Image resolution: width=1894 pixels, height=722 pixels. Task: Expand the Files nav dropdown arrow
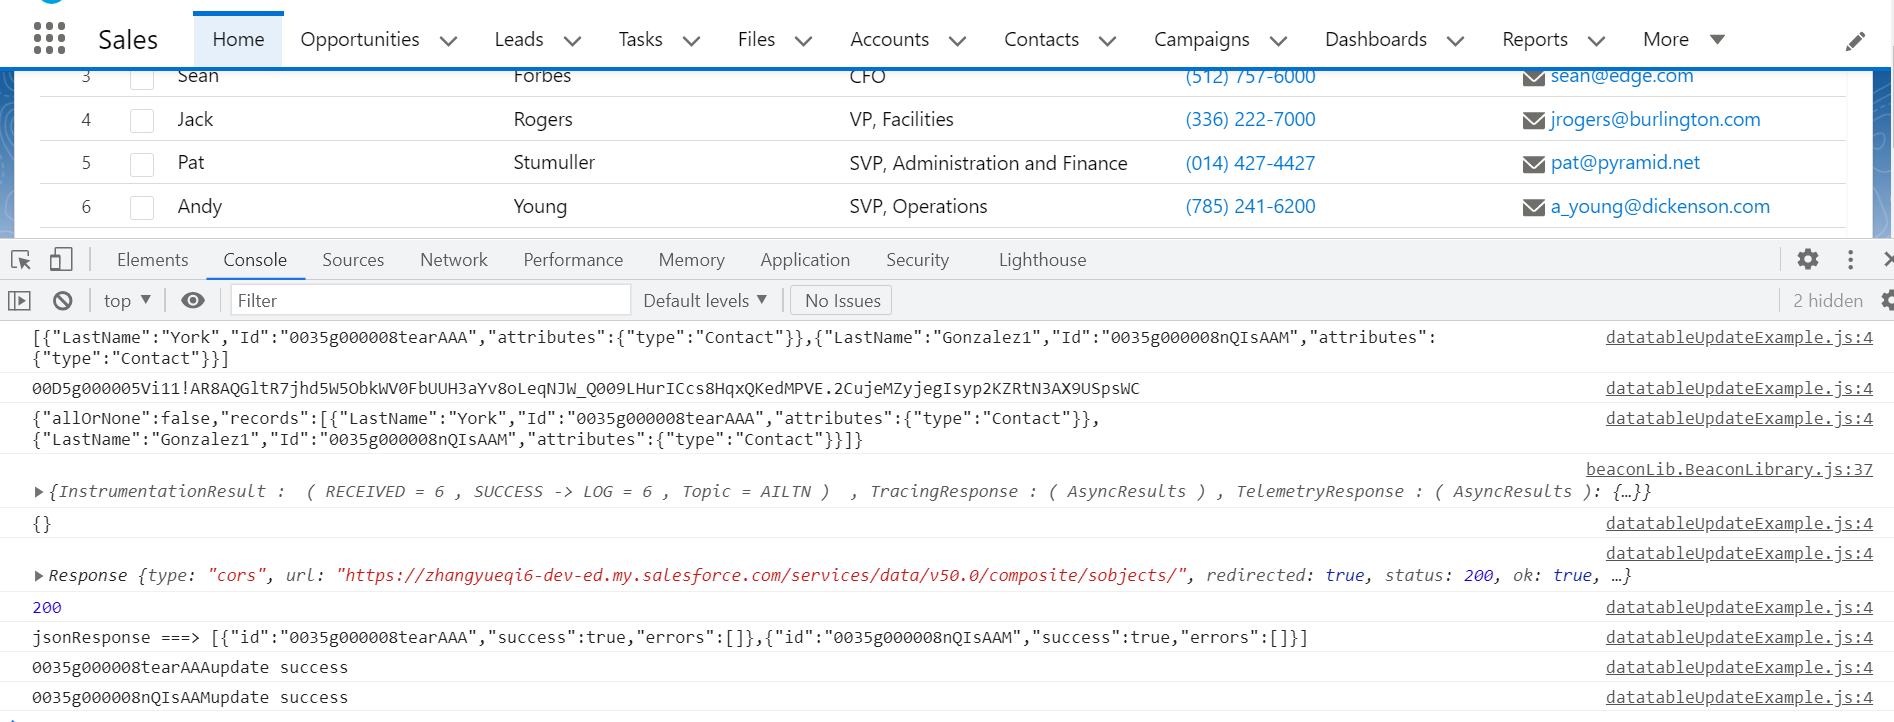click(x=804, y=41)
